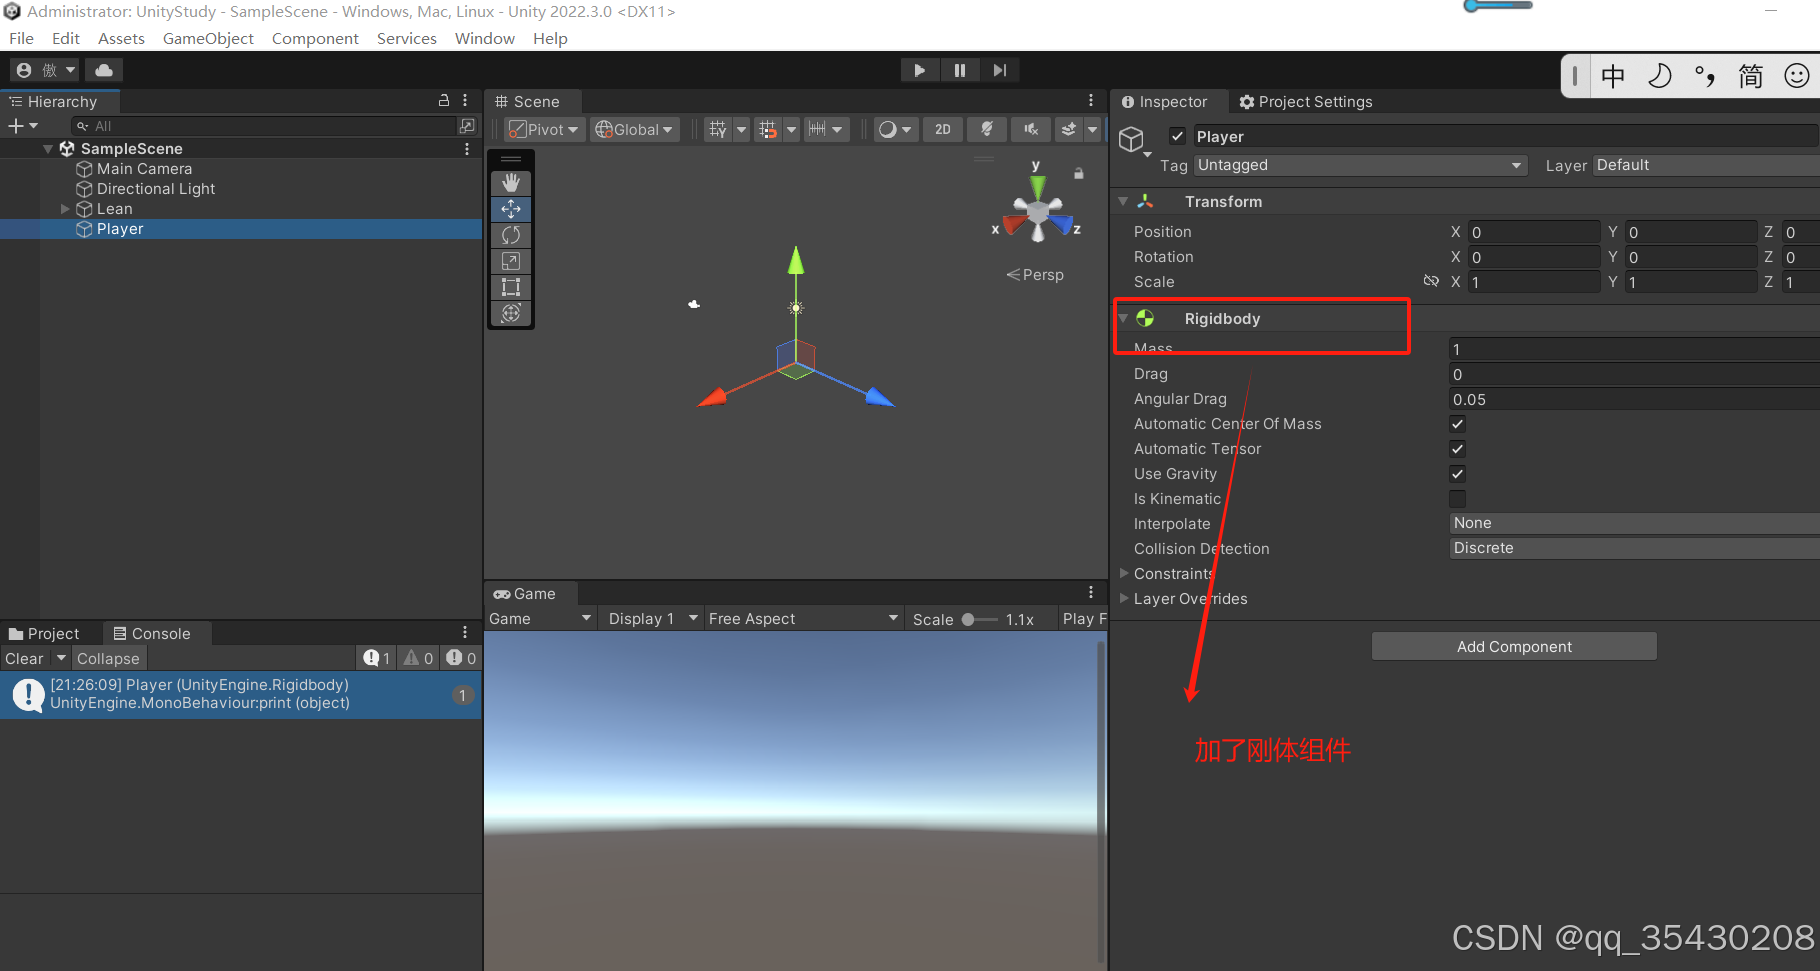The image size is (1820, 971).
Task: Select the Hand tool in the Scene toolbar
Action: click(x=511, y=183)
